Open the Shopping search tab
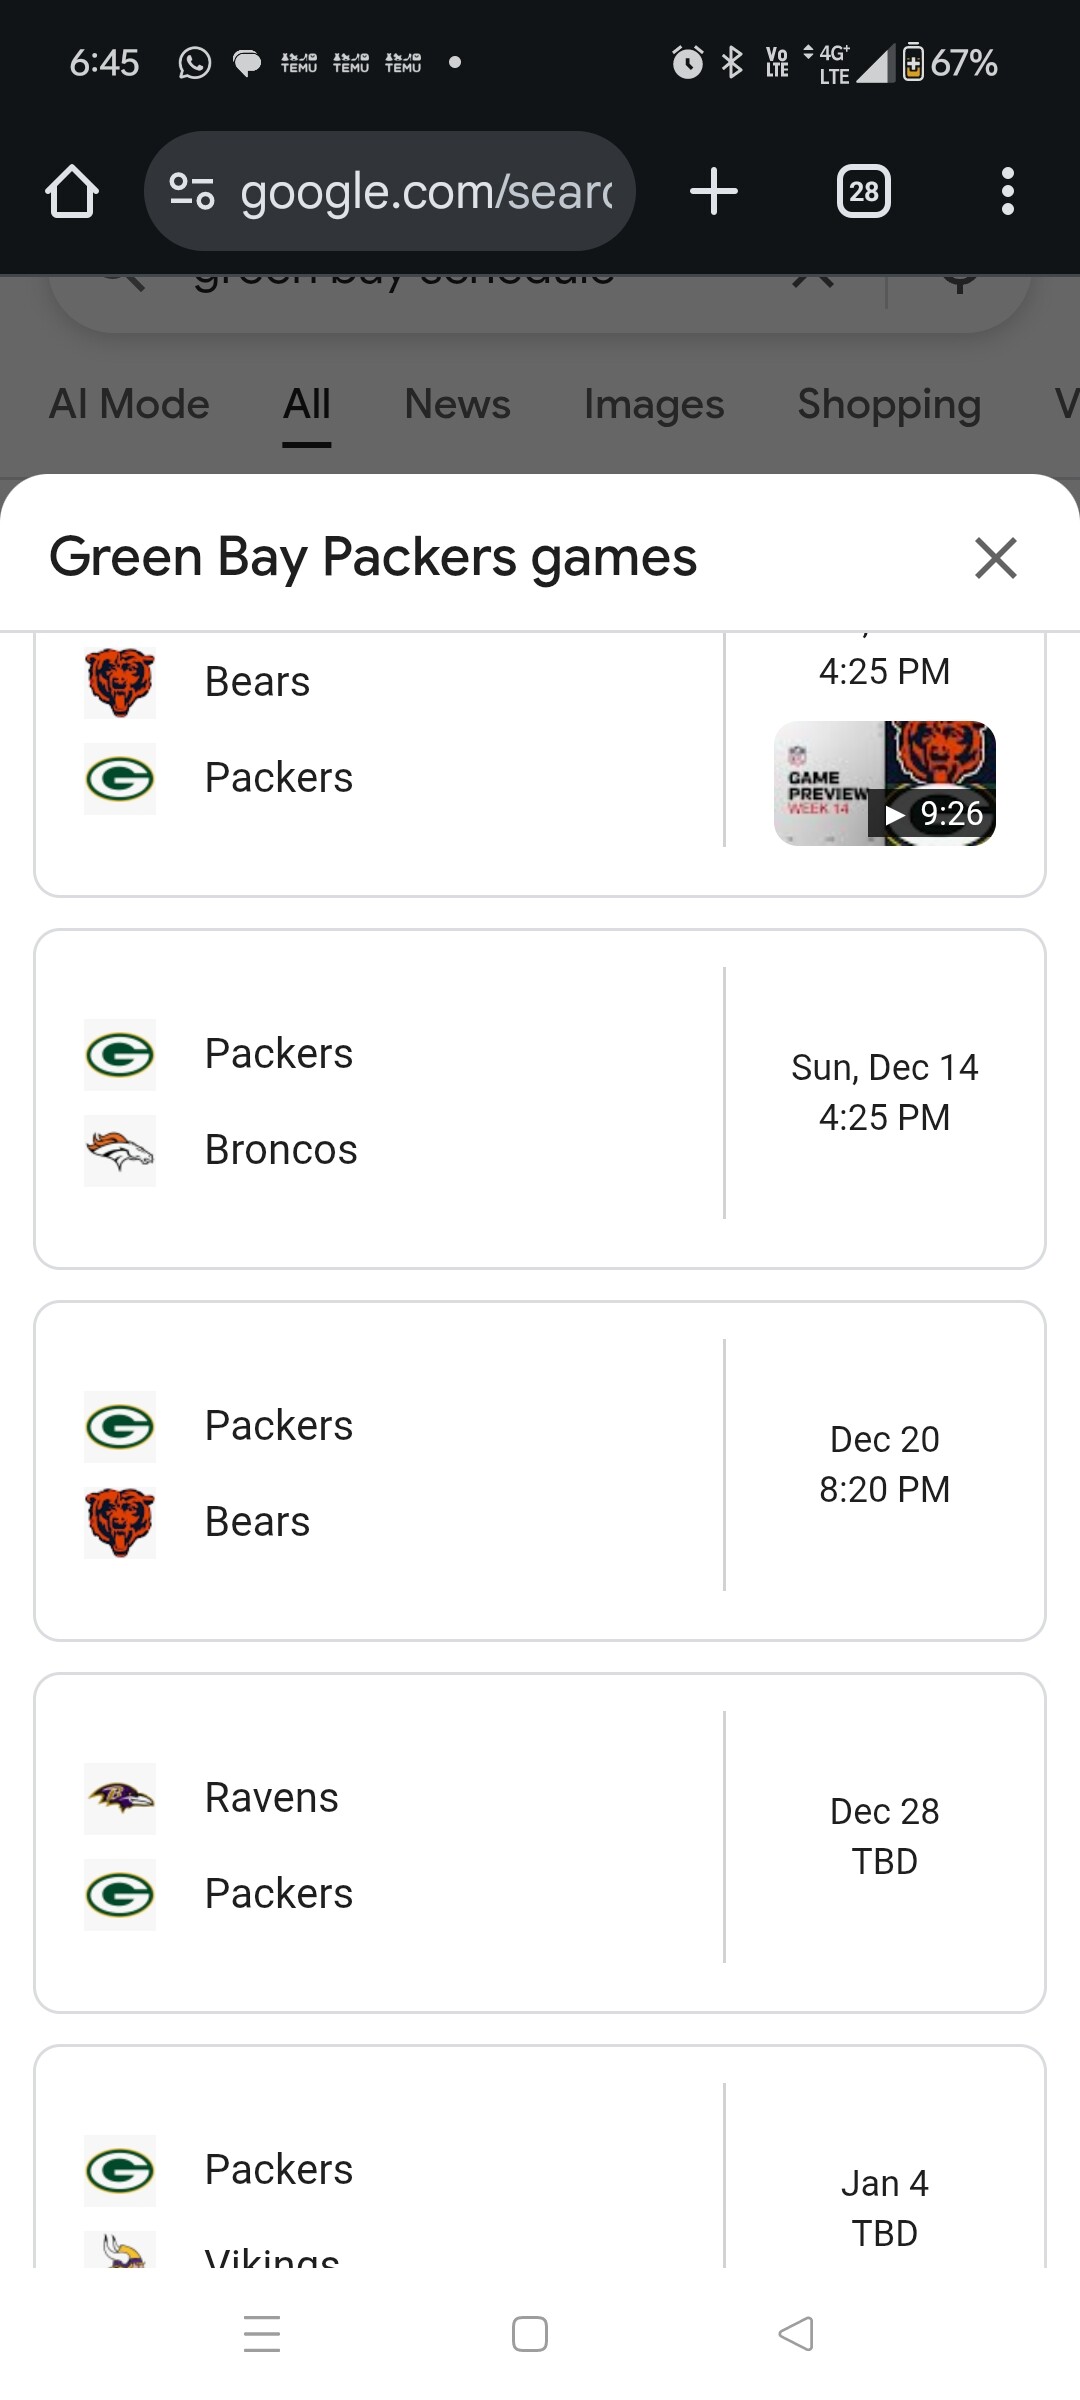1080x2400 pixels. click(889, 405)
